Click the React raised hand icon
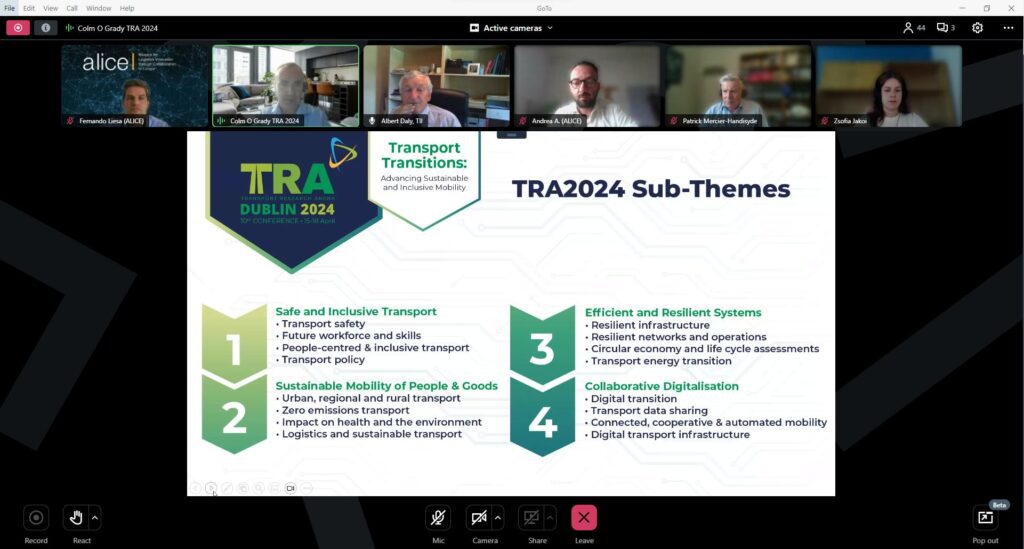 click(76, 518)
